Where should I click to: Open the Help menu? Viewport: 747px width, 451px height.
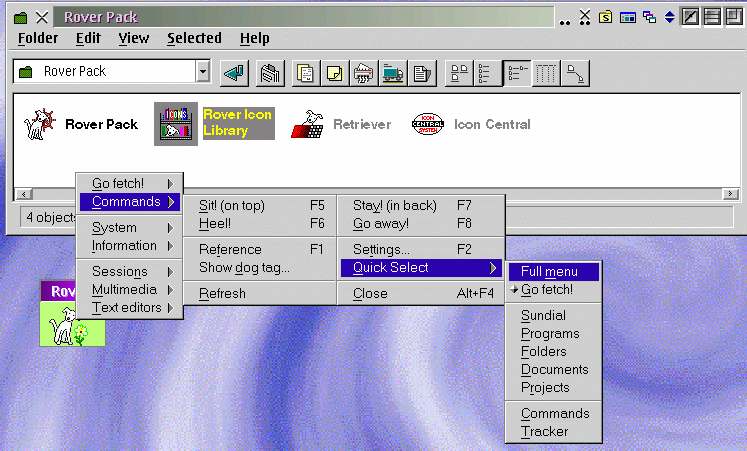pyautogui.click(x=254, y=38)
